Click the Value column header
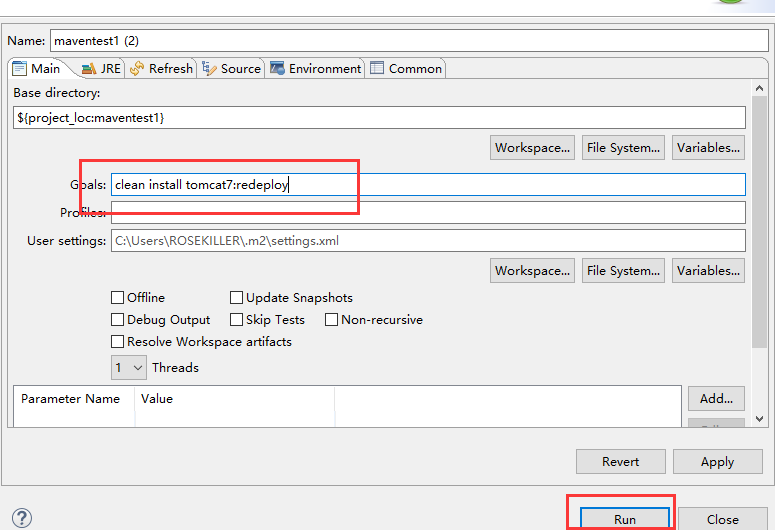 (x=235, y=398)
